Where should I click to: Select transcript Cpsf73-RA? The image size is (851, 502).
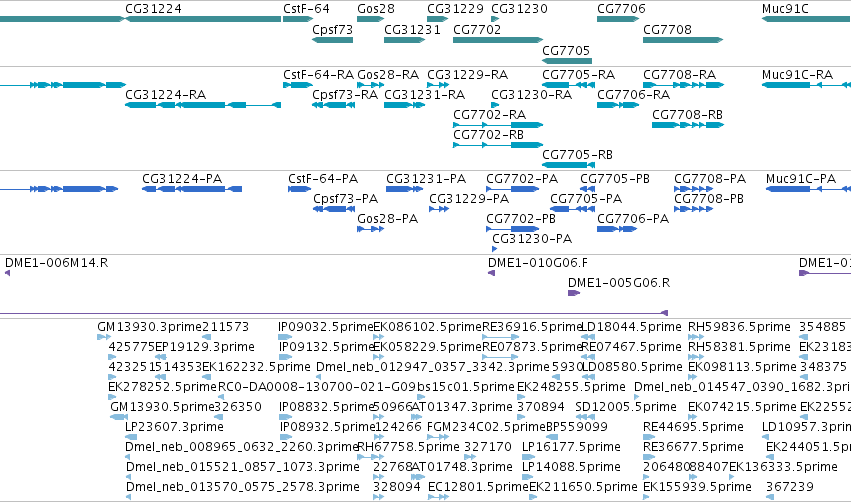coord(345,94)
